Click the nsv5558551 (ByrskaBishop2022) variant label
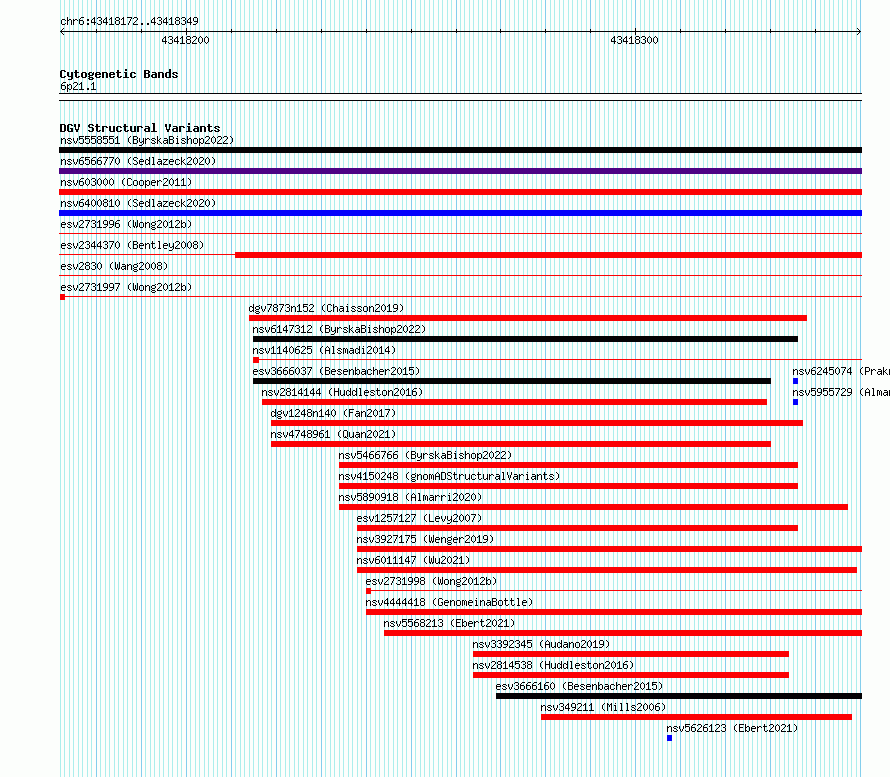Viewport: 890px width, 777px height. point(147,140)
